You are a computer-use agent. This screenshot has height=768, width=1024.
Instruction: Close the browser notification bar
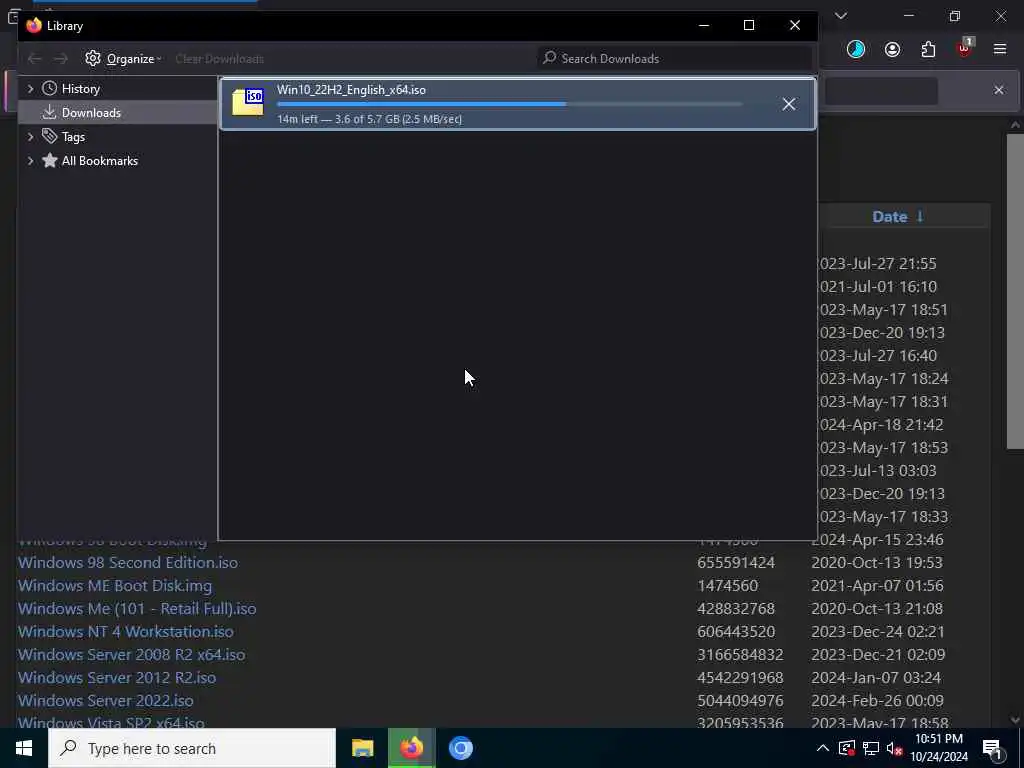[999, 90]
